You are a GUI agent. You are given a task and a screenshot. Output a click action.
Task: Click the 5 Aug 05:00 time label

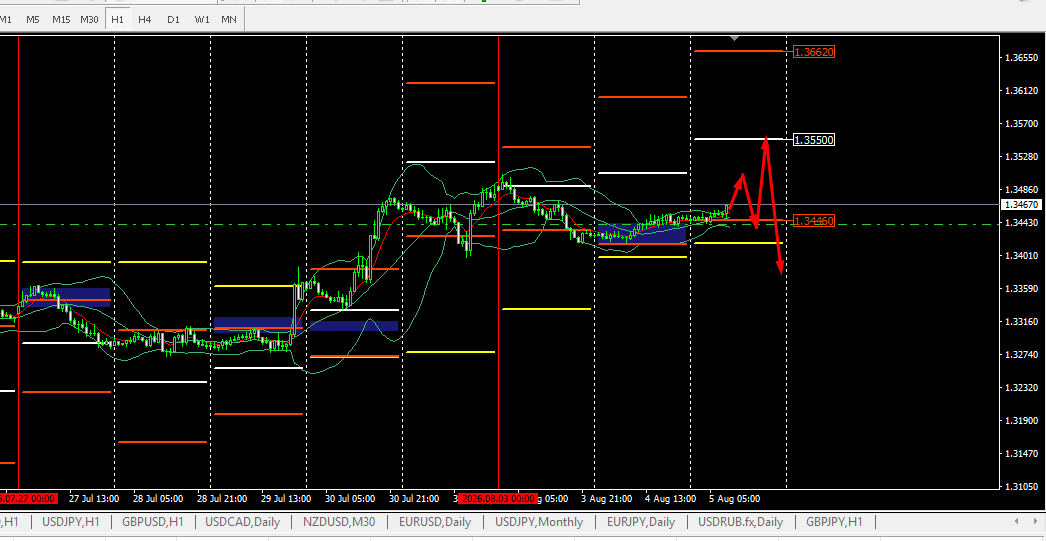click(x=734, y=498)
